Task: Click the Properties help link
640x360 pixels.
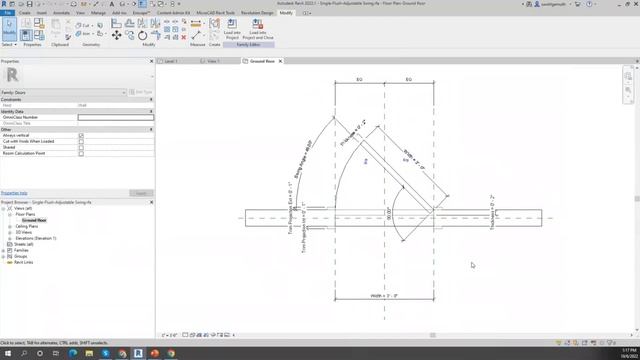Action: (14, 193)
